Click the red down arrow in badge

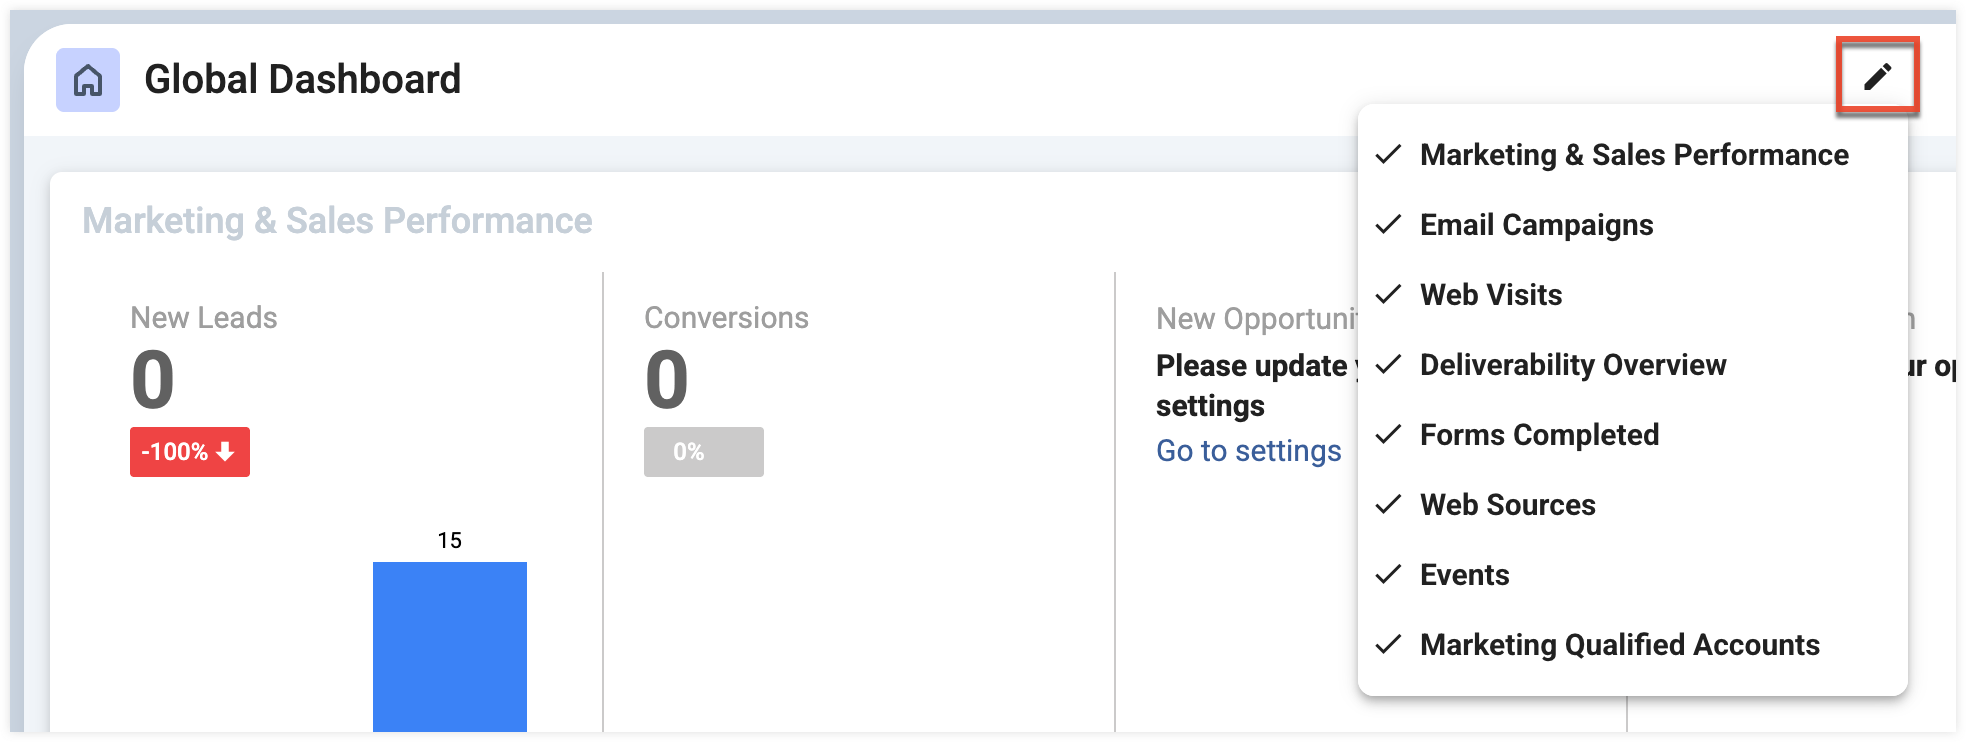tap(225, 452)
